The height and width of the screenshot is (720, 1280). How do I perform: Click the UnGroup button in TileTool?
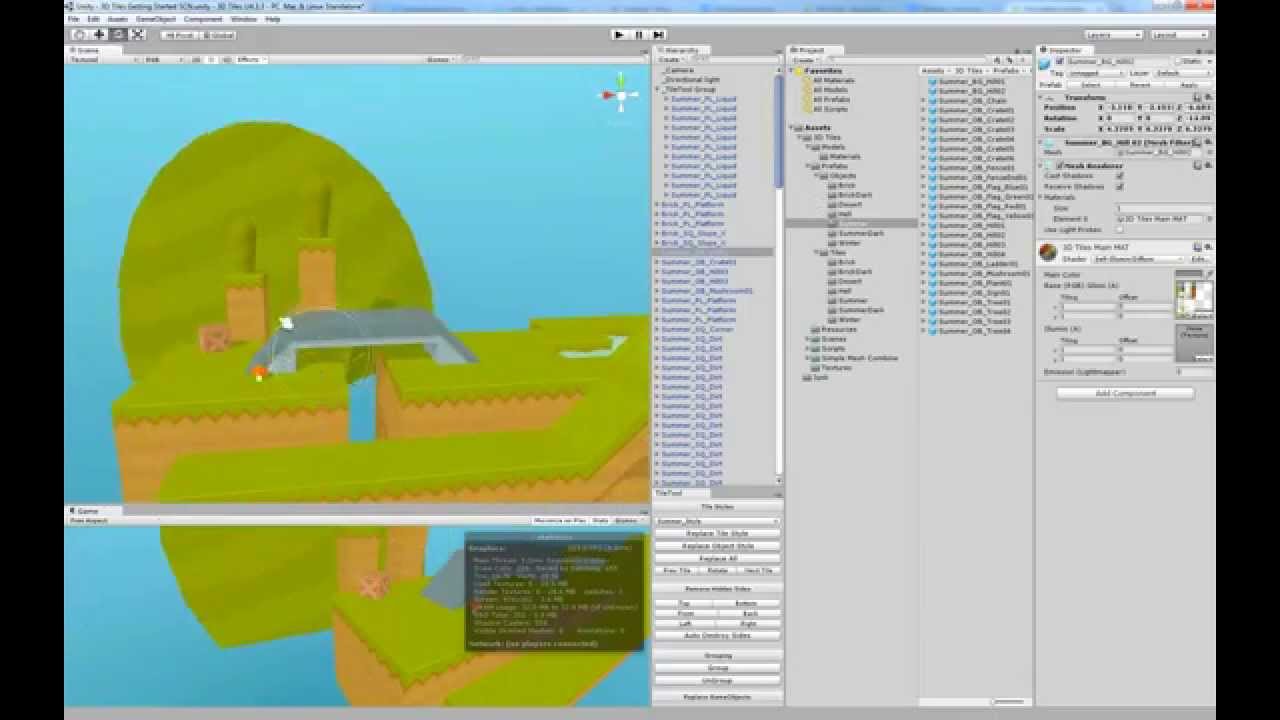pos(717,680)
